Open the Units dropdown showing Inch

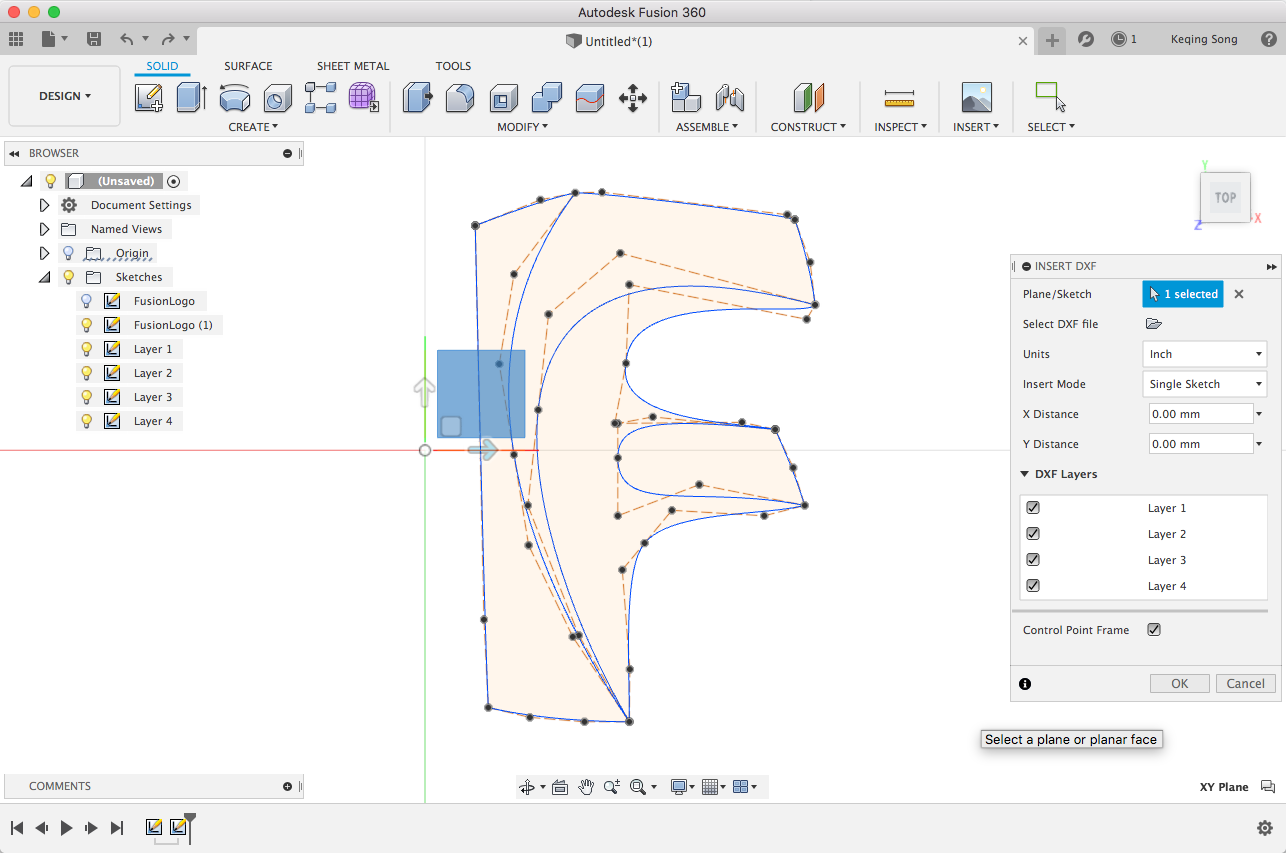pyautogui.click(x=1204, y=354)
